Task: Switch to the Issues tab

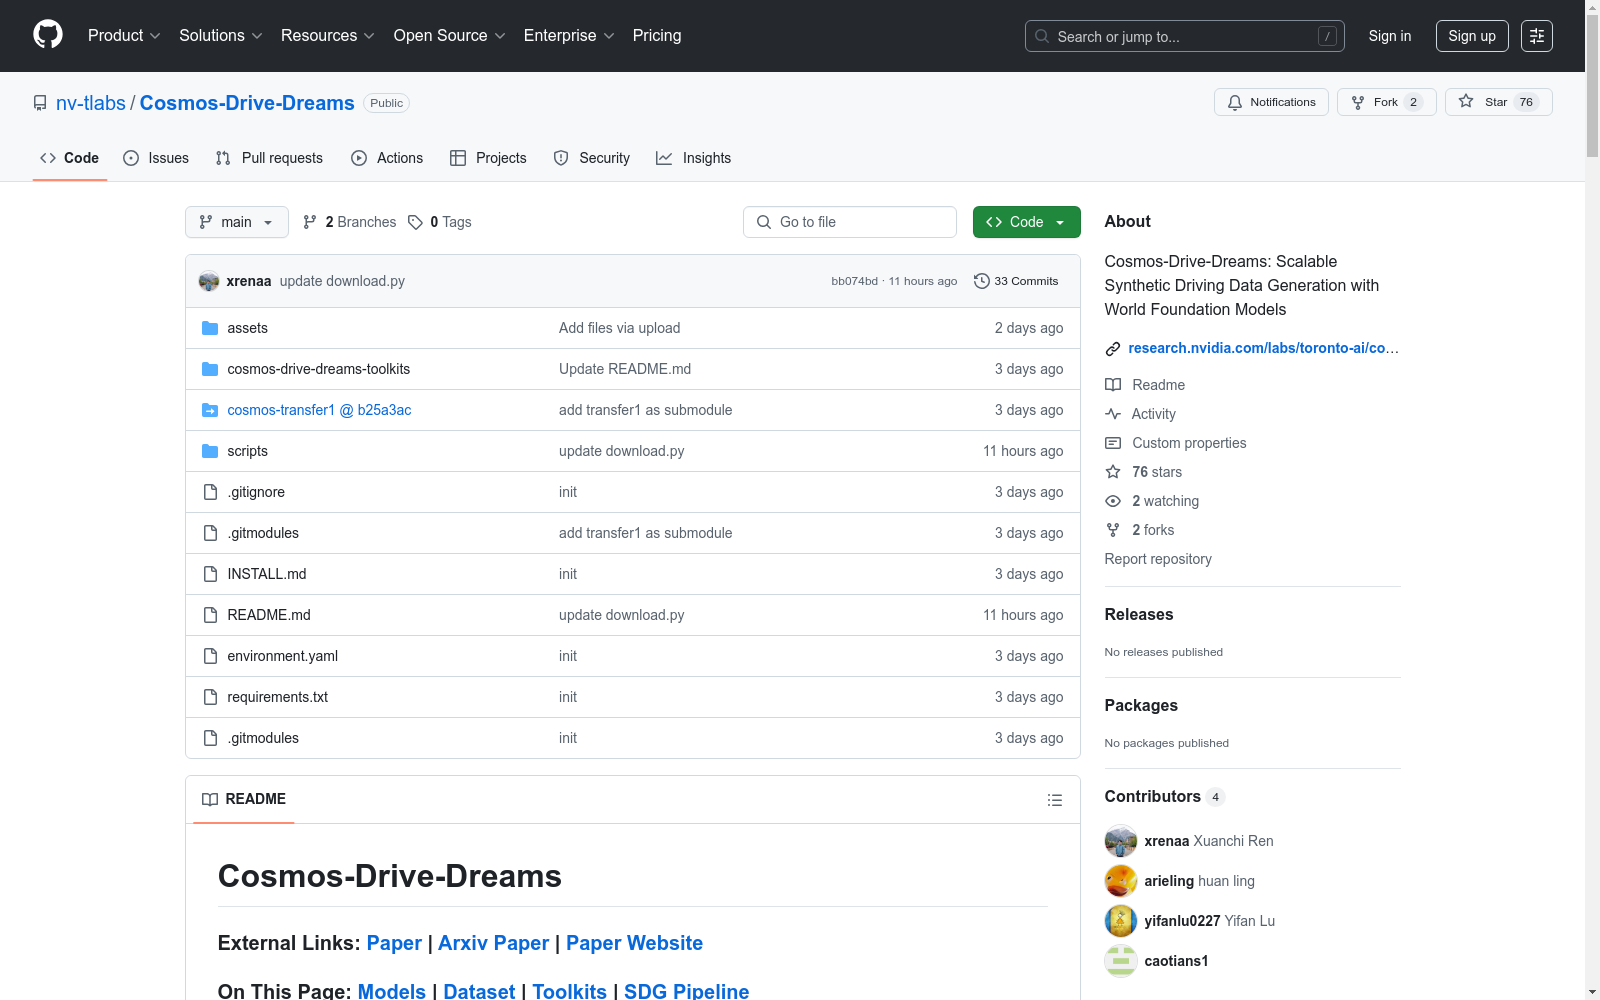Action: point(156,158)
